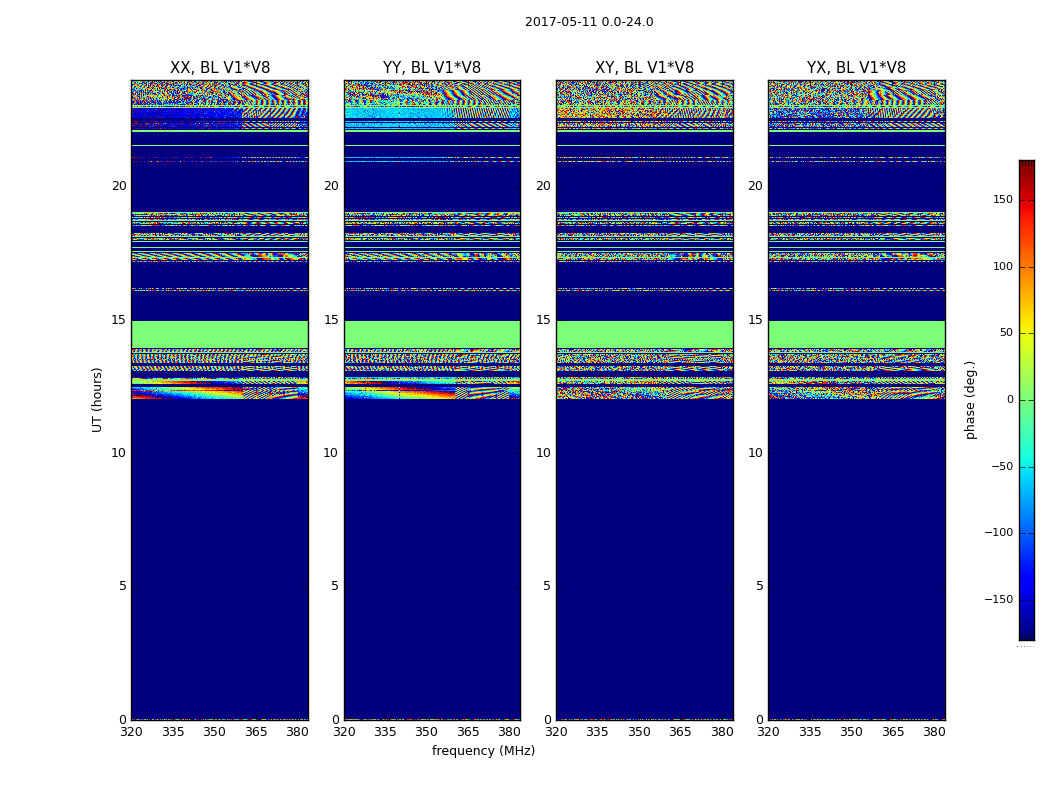Click the 20 hour tick label beside XX panel
This screenshot has width=1050, height=800.
[119, 186]
